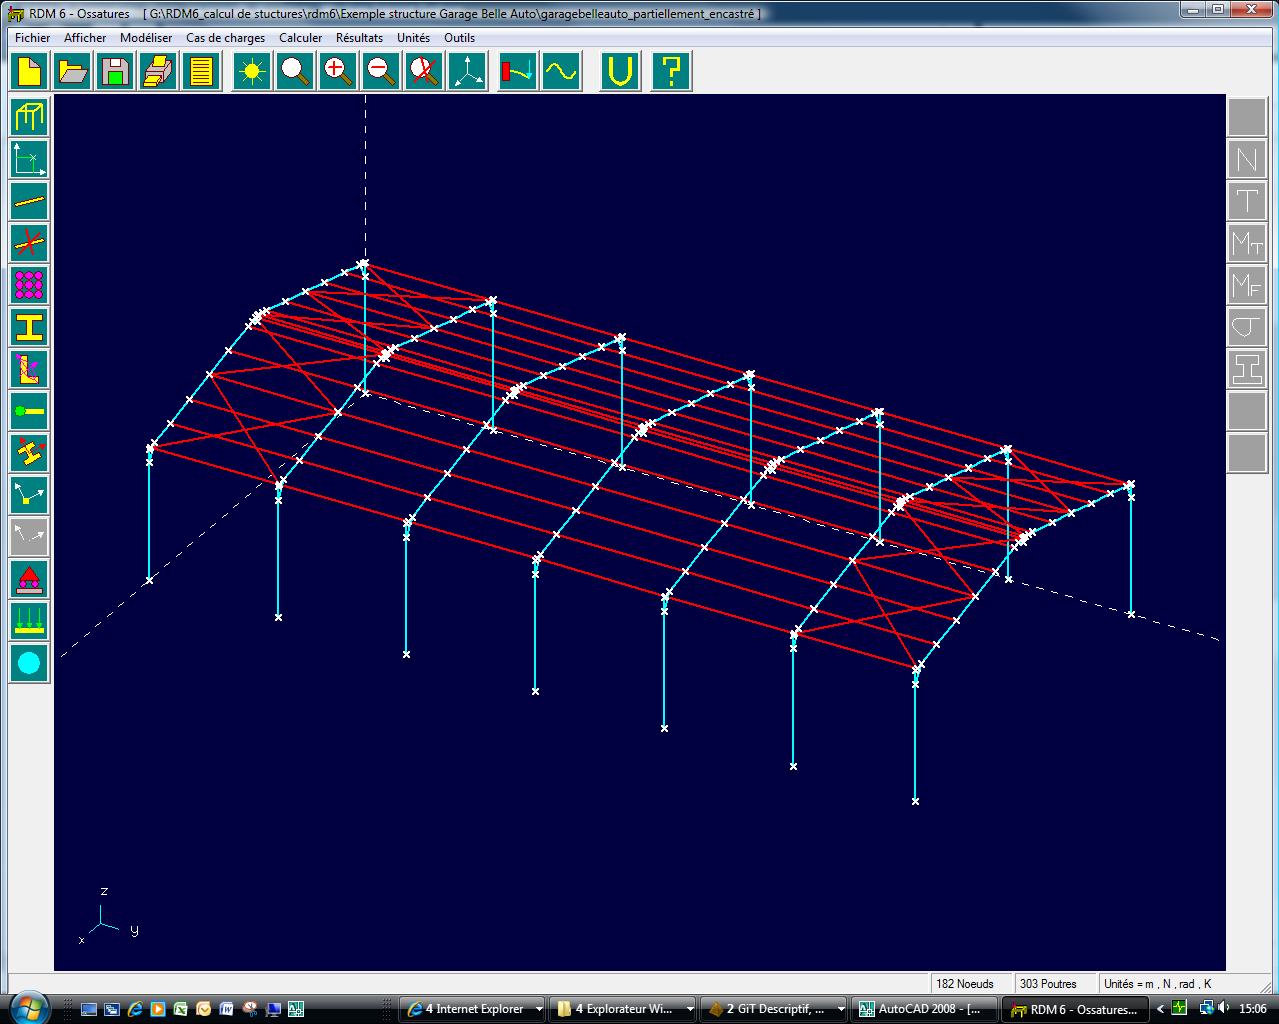Open the Cas de charges menu
Screen dimensions: 1279x1024
226,38
